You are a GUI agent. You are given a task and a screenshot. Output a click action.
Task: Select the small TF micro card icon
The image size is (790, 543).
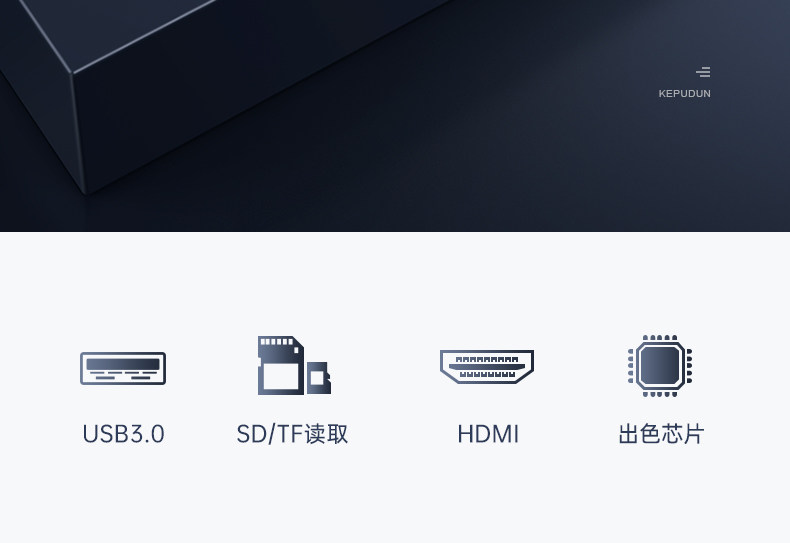coord(318,378)
